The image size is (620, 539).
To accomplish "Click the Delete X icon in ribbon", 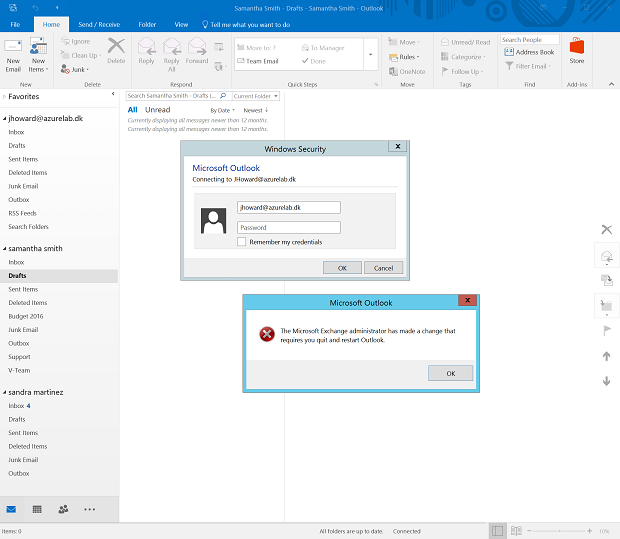I will (x=116, y=51).
